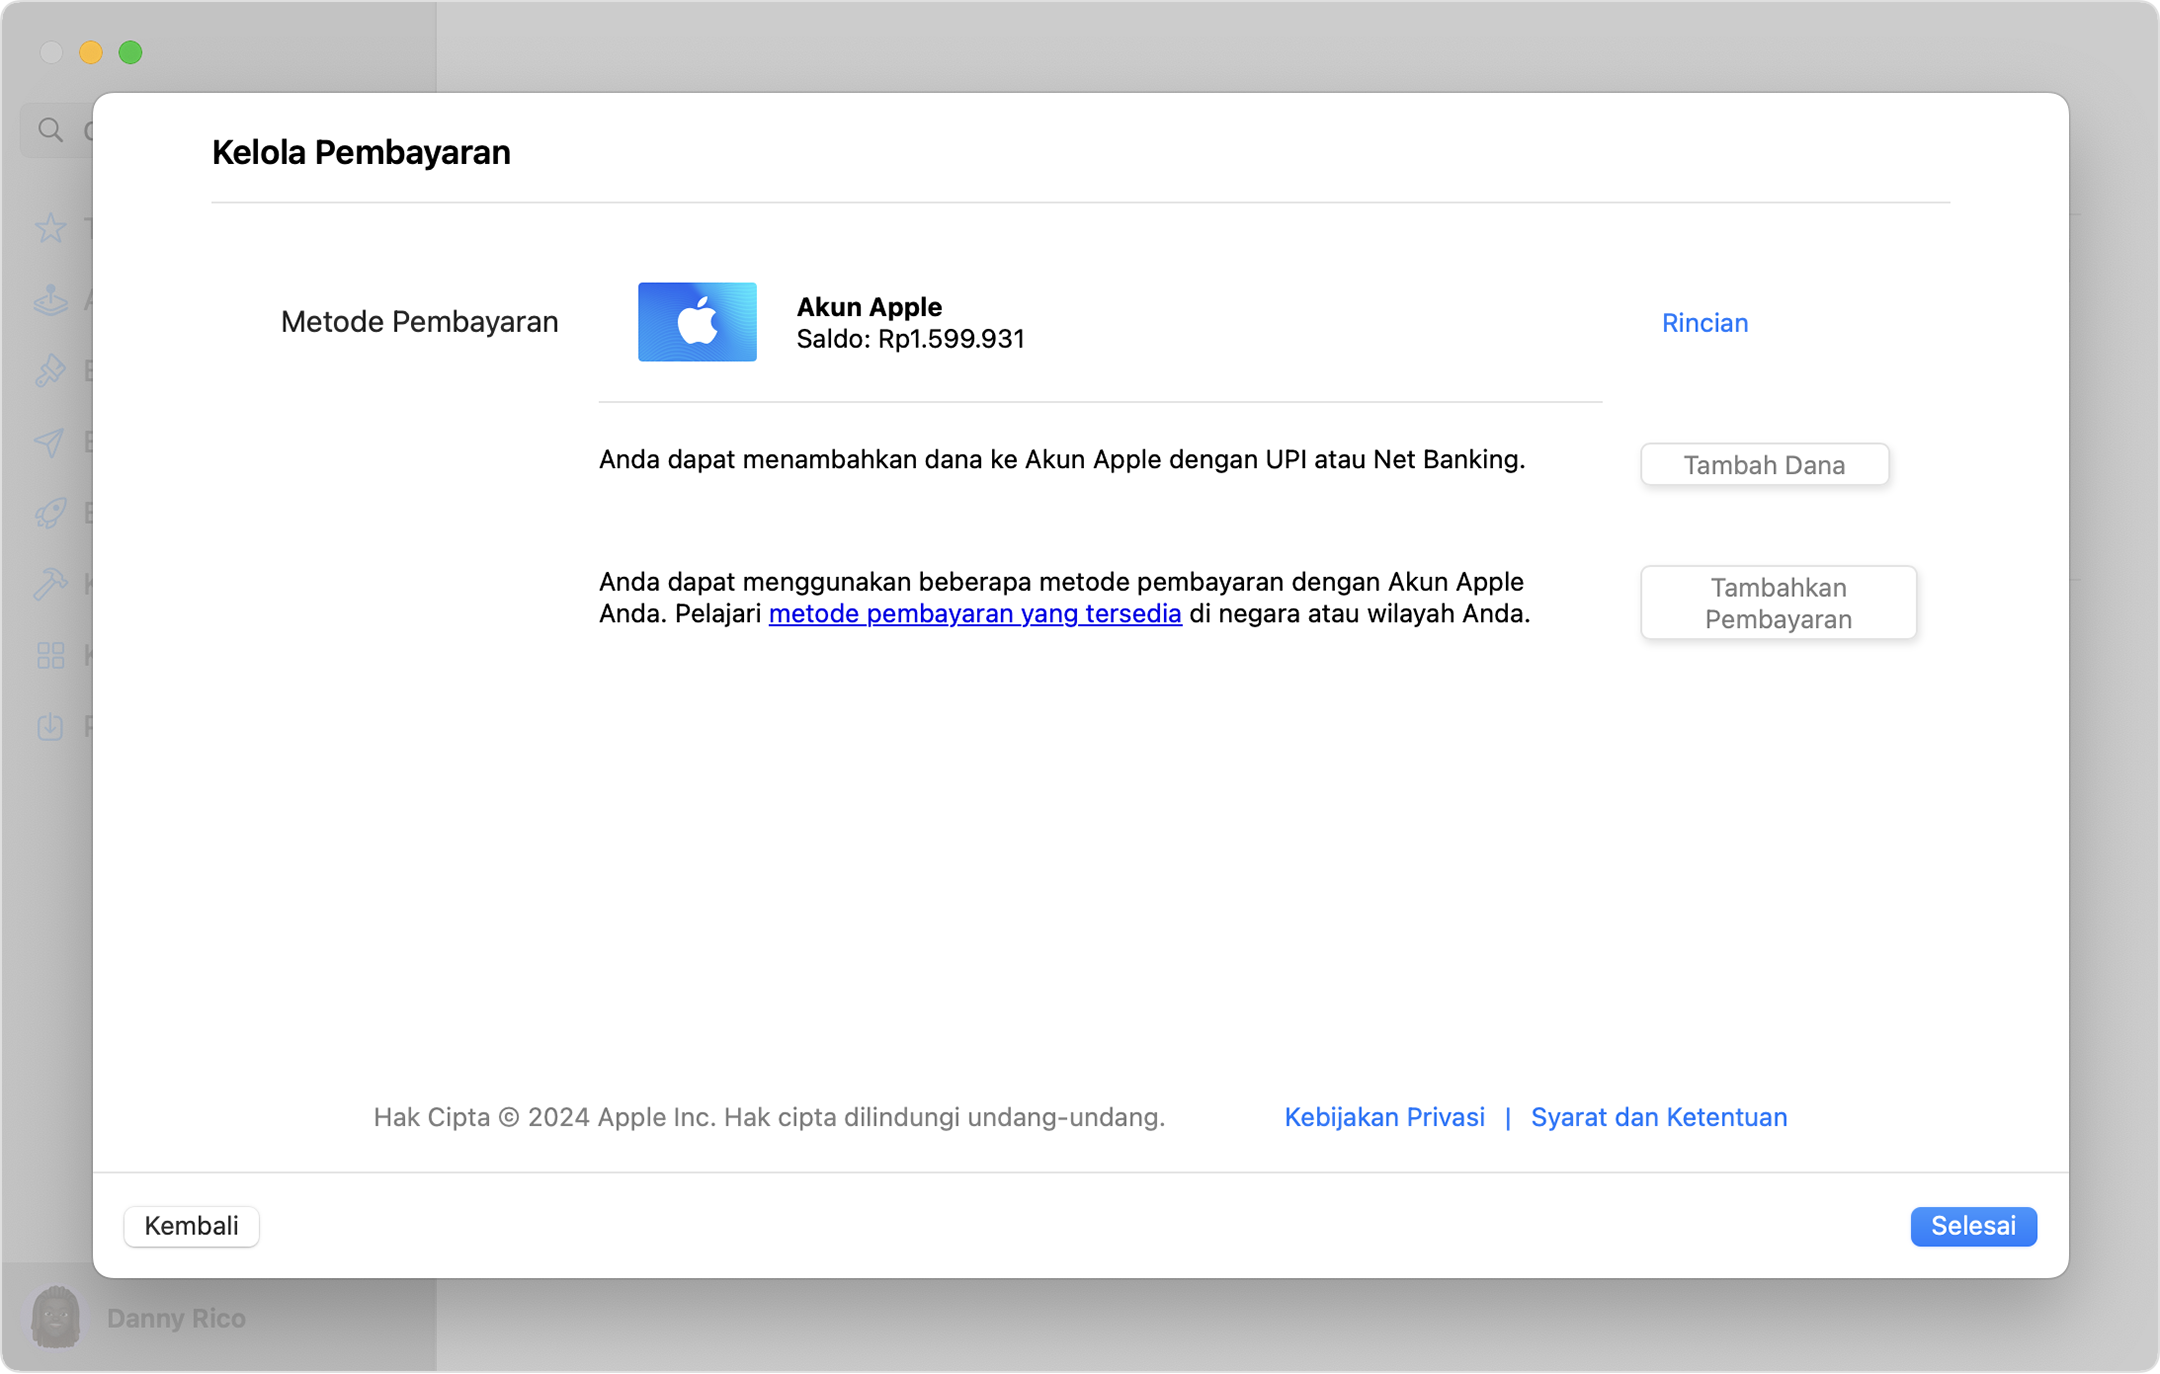Open Danny Rico account name
The image size is (2160, 1374).
176,1318
